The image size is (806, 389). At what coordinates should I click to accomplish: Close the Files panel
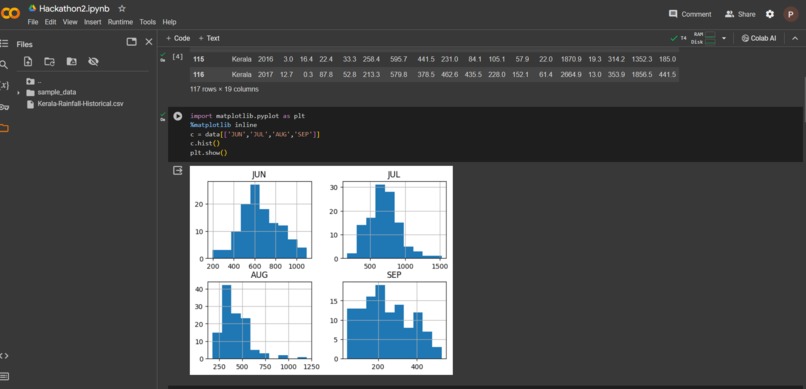click(x=149, y=42)
